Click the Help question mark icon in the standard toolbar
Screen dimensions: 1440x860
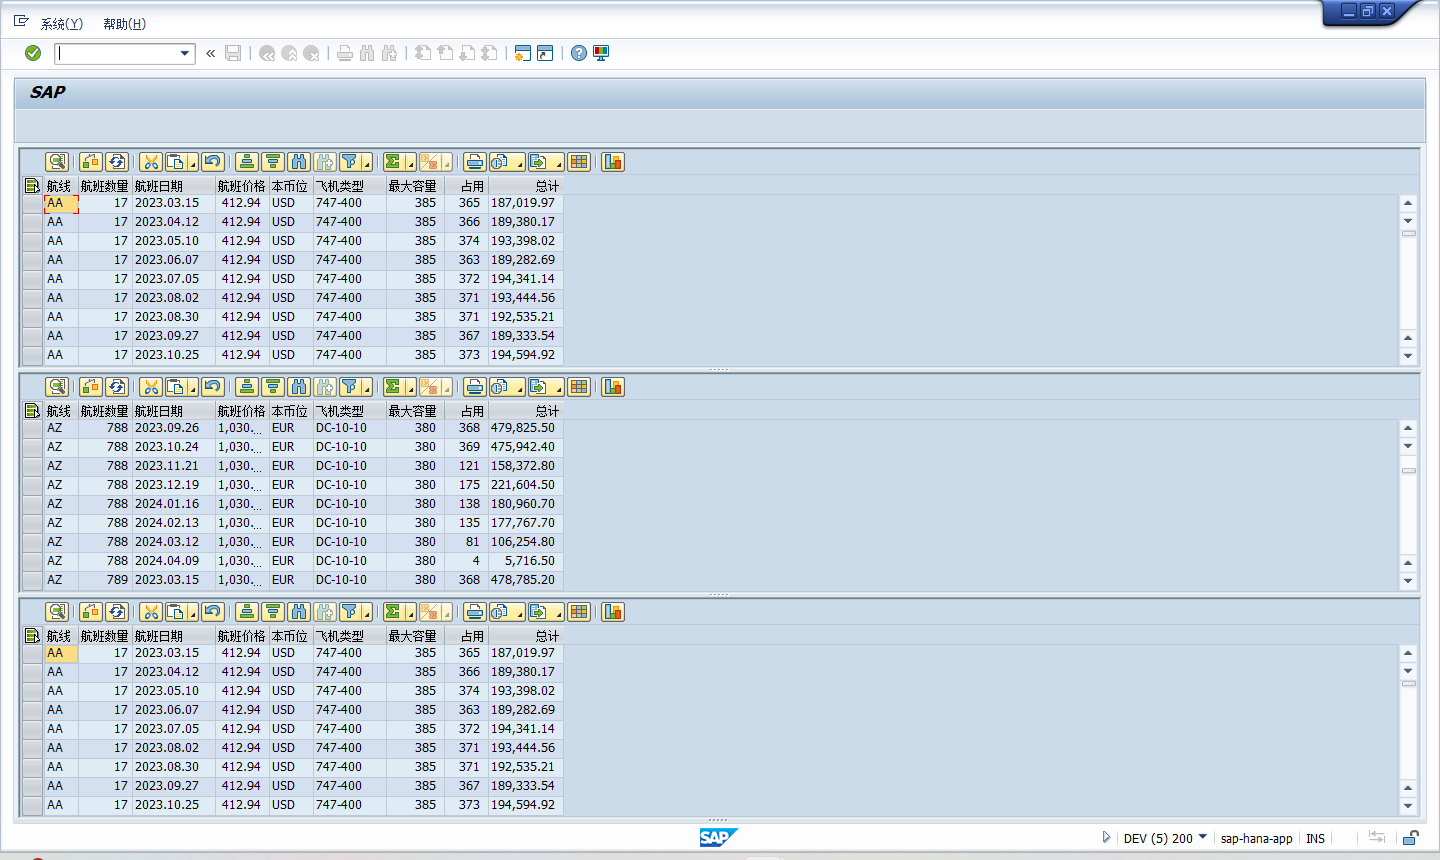579,53
